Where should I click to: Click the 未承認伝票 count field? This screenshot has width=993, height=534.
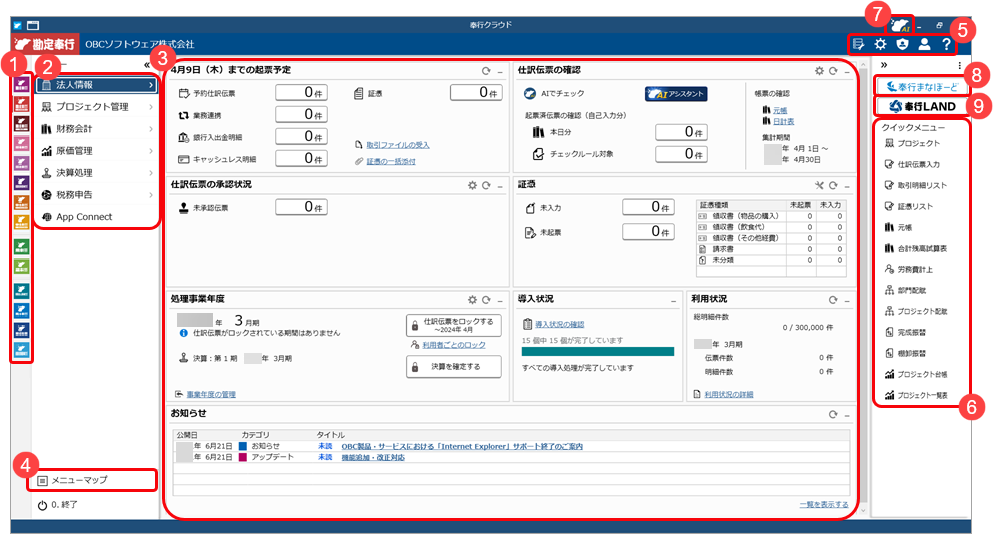301,207
